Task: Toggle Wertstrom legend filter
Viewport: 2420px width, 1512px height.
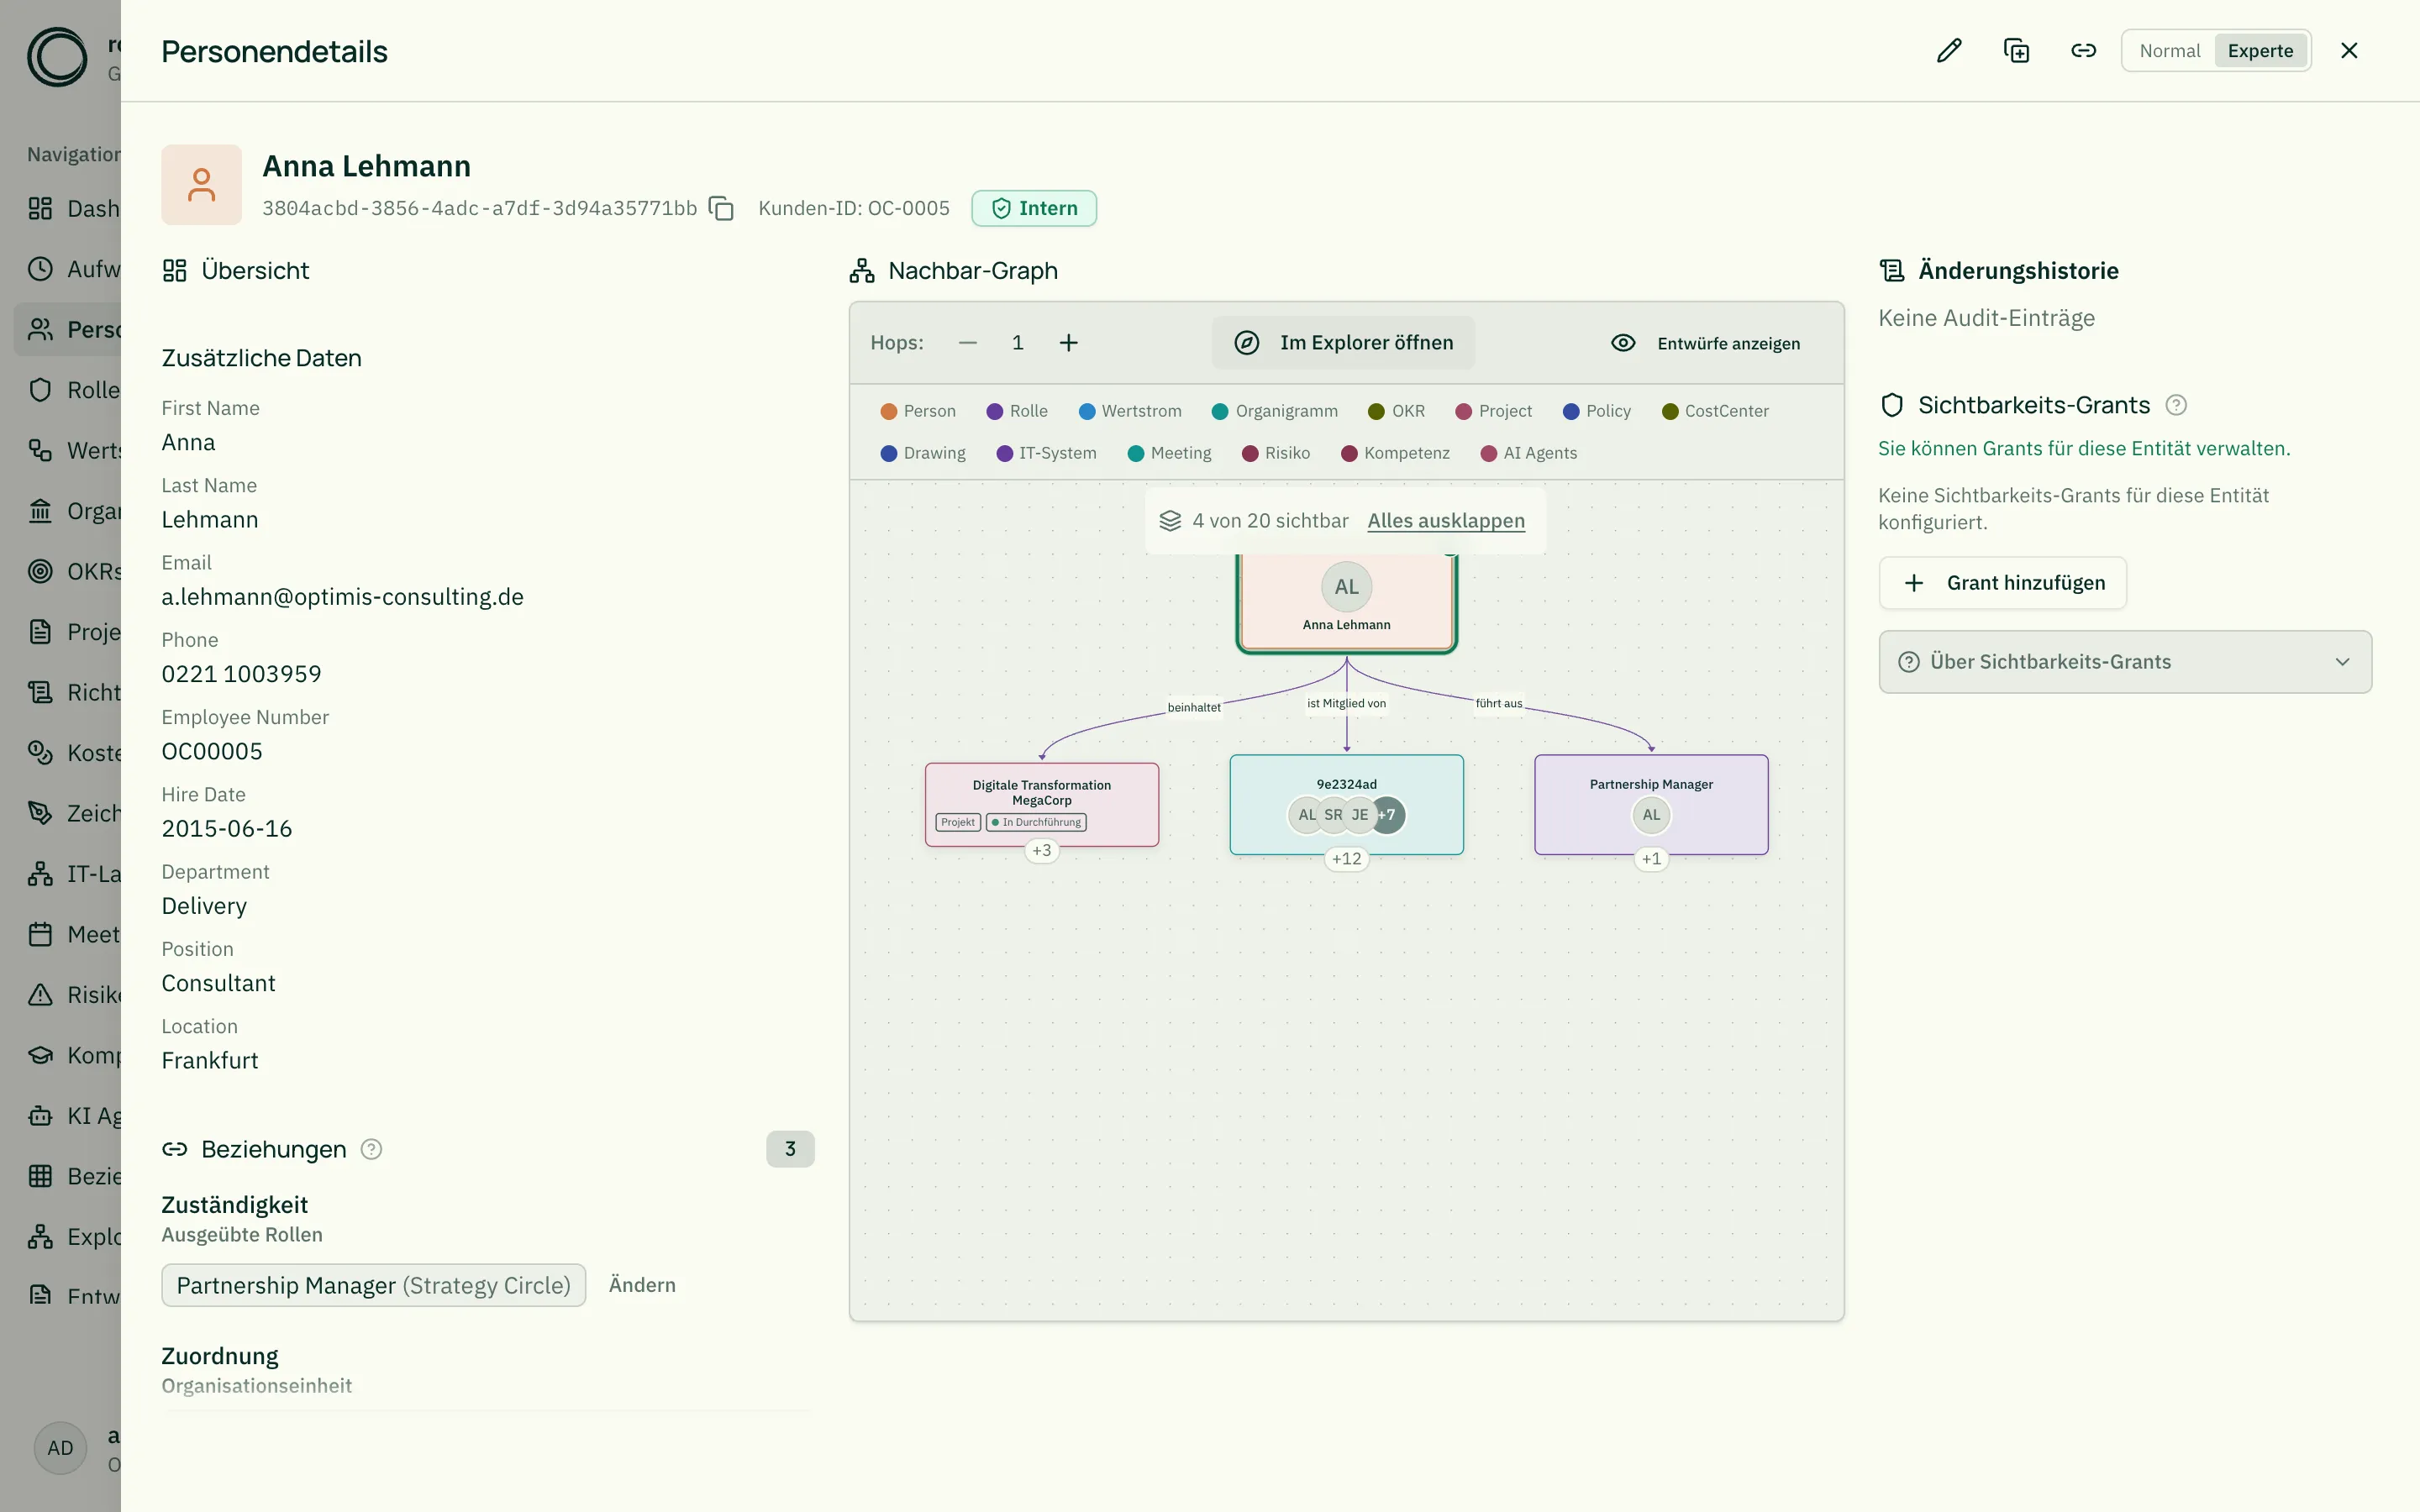Action: pos(1130,411)
